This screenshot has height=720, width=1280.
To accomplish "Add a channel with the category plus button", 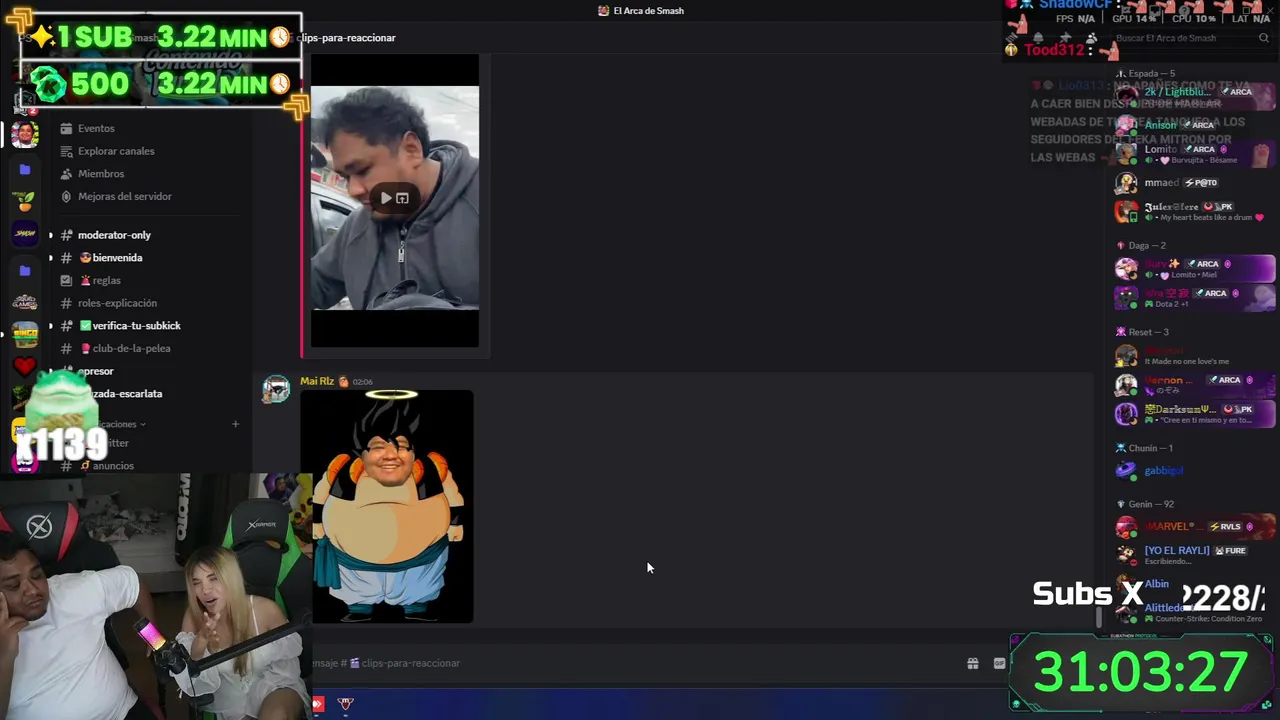I will pyautogui.click(x=235, y=424).
